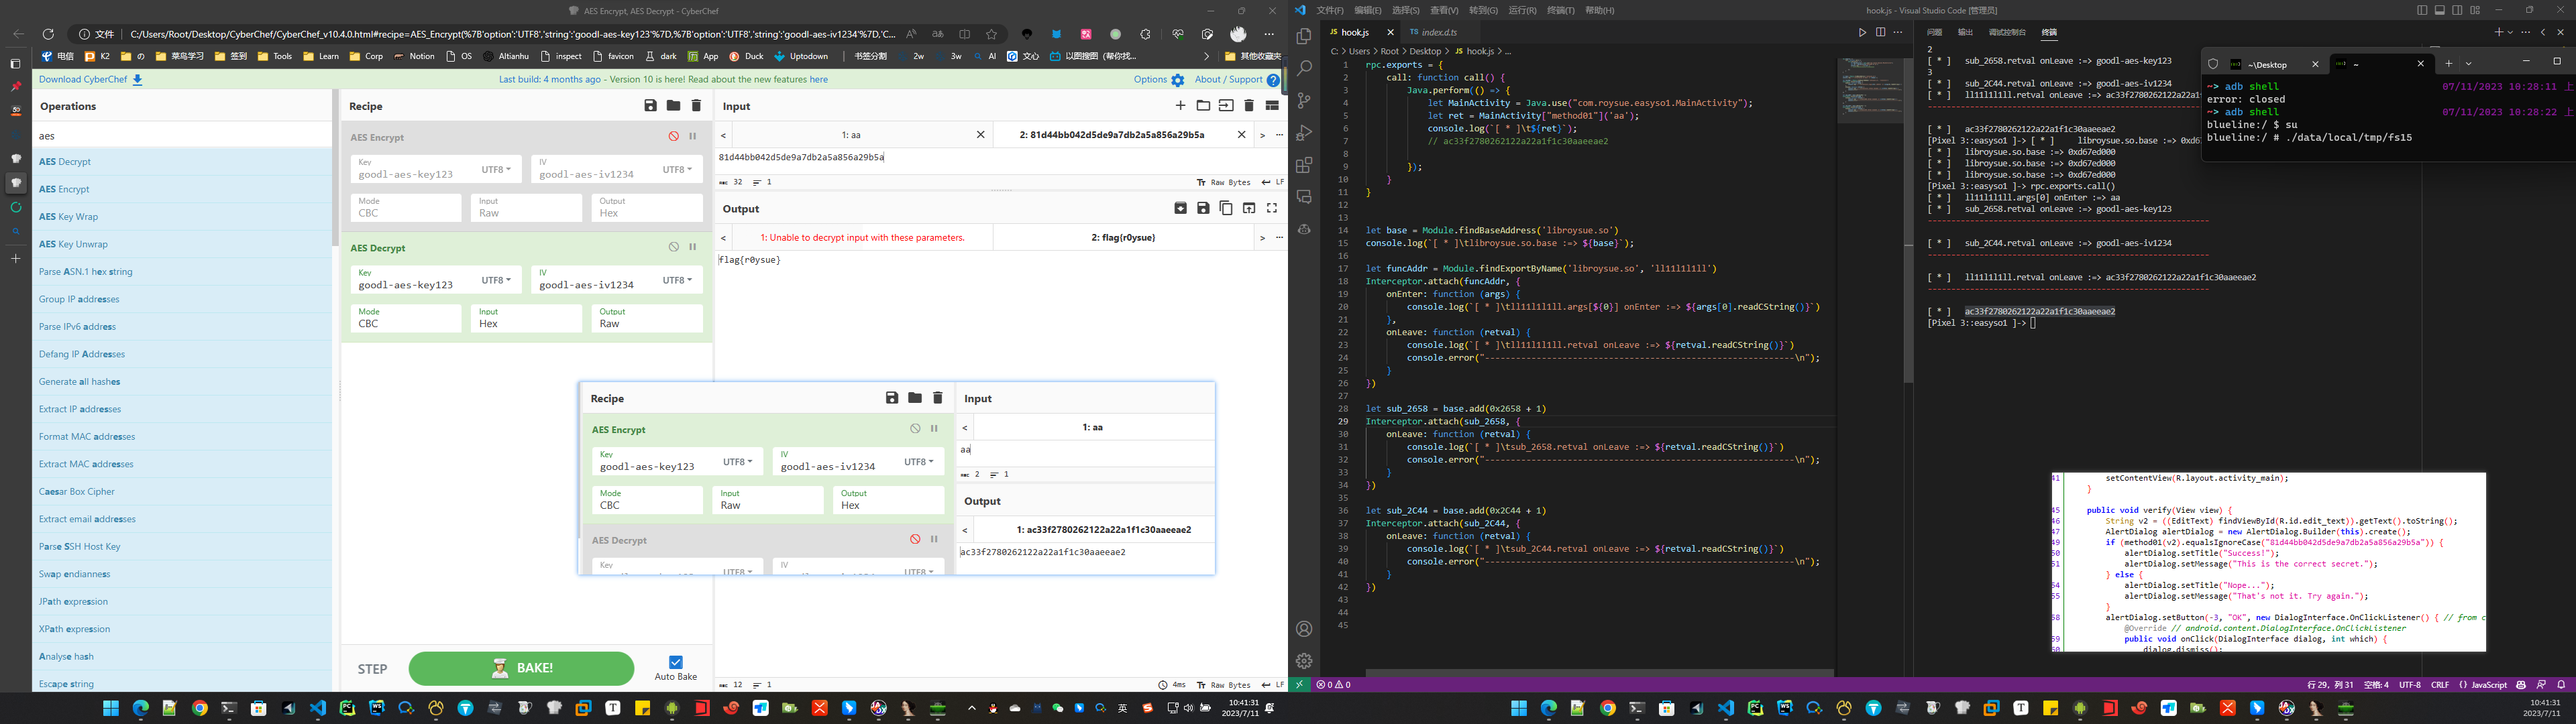Click the STEP button
The image size is (2576, 724).
coord(372,669)
